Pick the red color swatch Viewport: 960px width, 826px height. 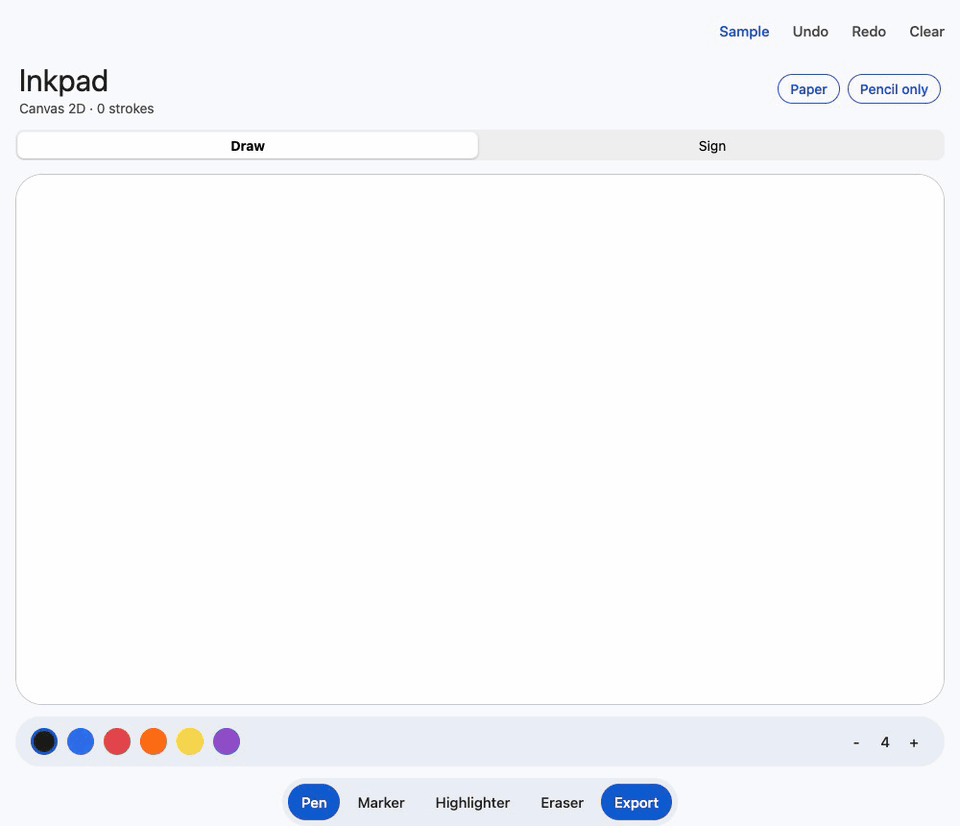coord(117,742)
